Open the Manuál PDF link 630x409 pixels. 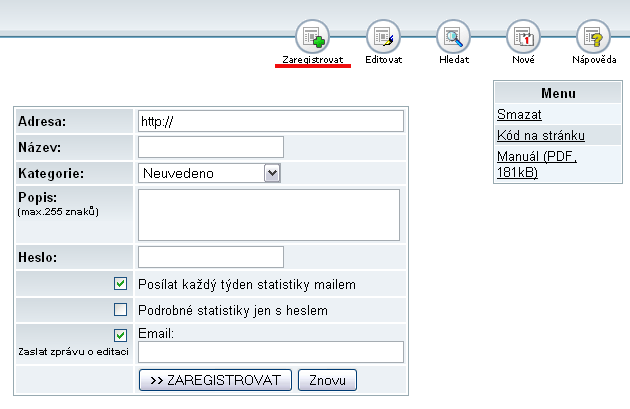[537, 164]
